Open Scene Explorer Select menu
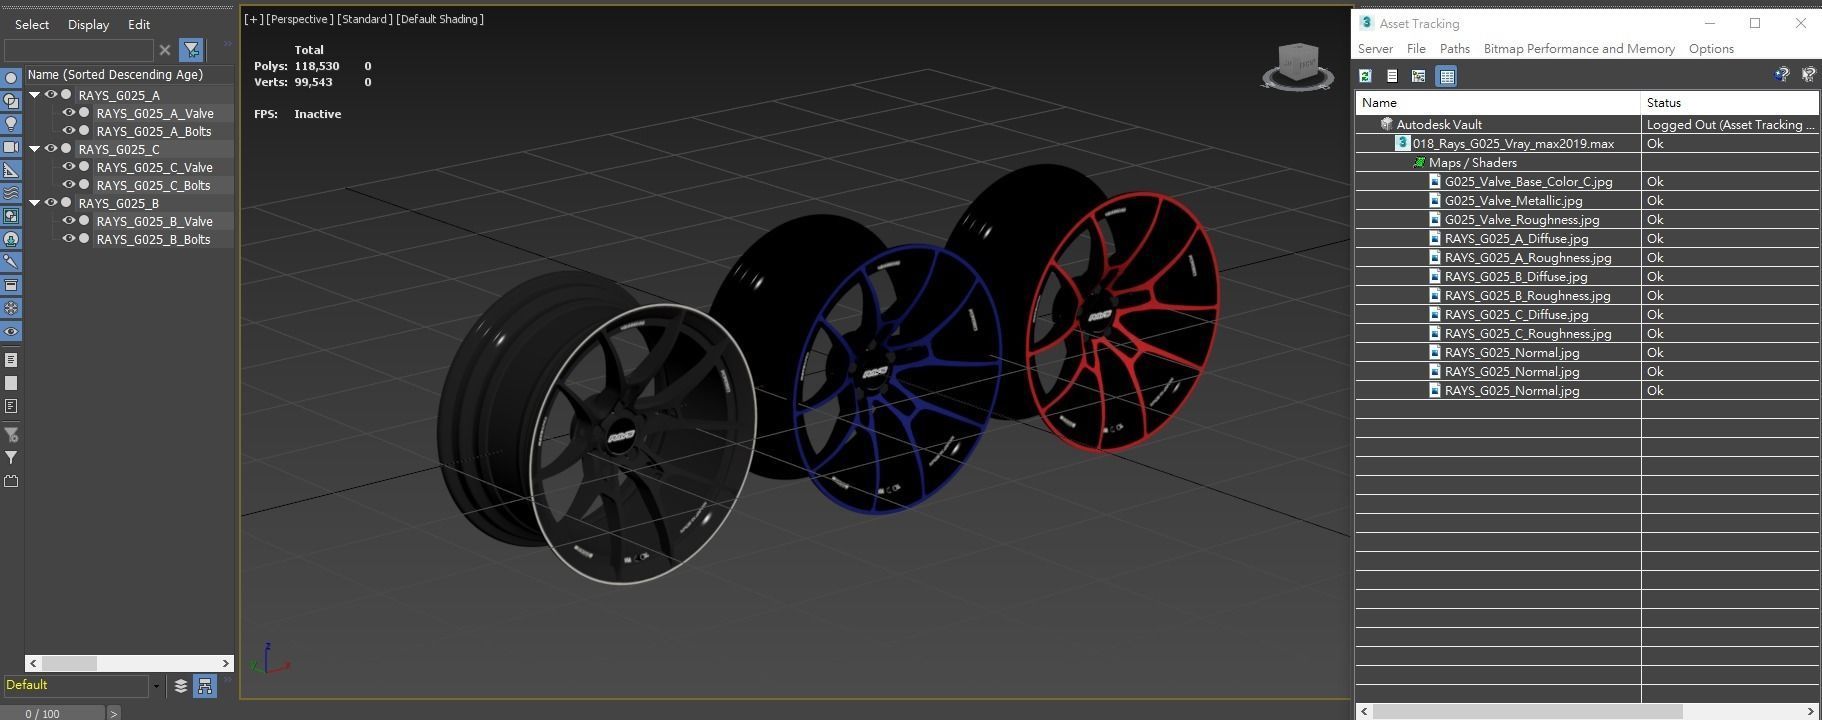 (x=32, y=24)
